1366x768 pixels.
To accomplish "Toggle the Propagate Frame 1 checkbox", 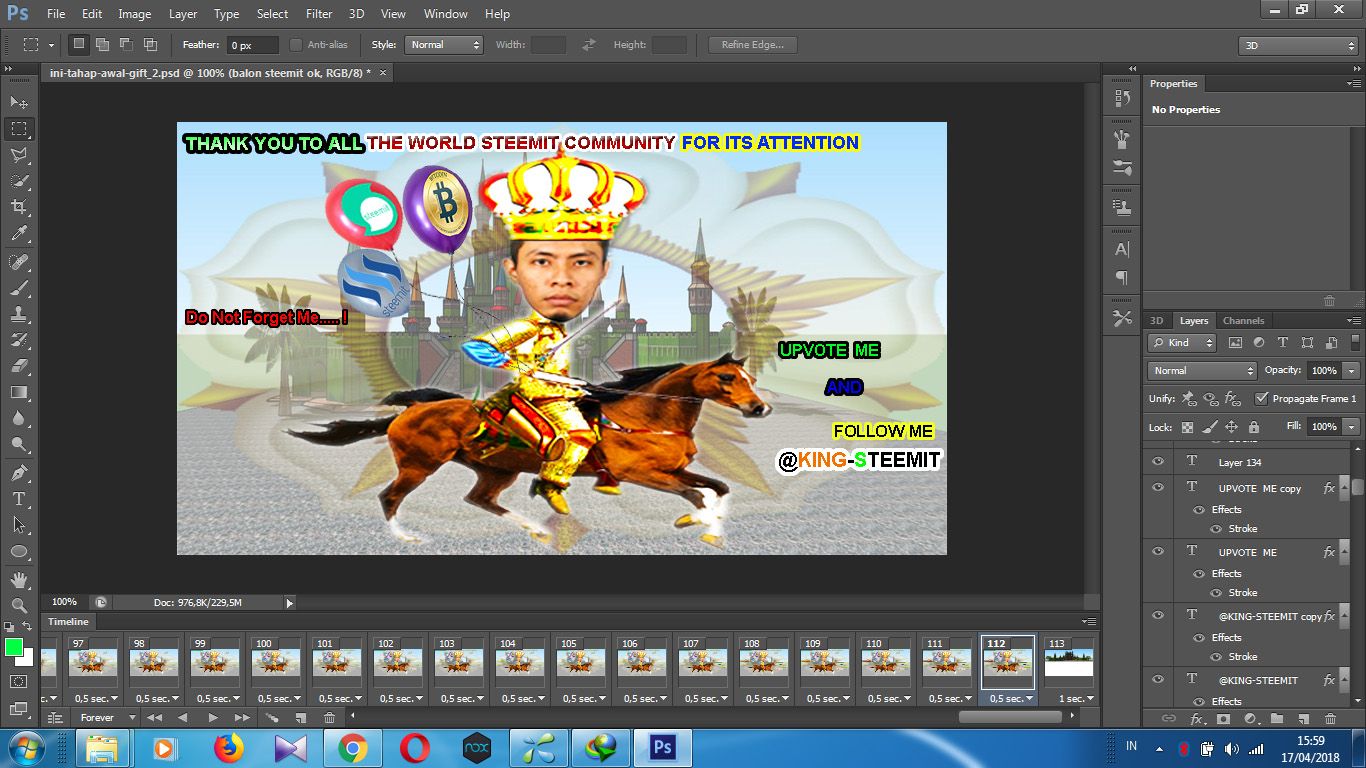I will click(1261, 398).
